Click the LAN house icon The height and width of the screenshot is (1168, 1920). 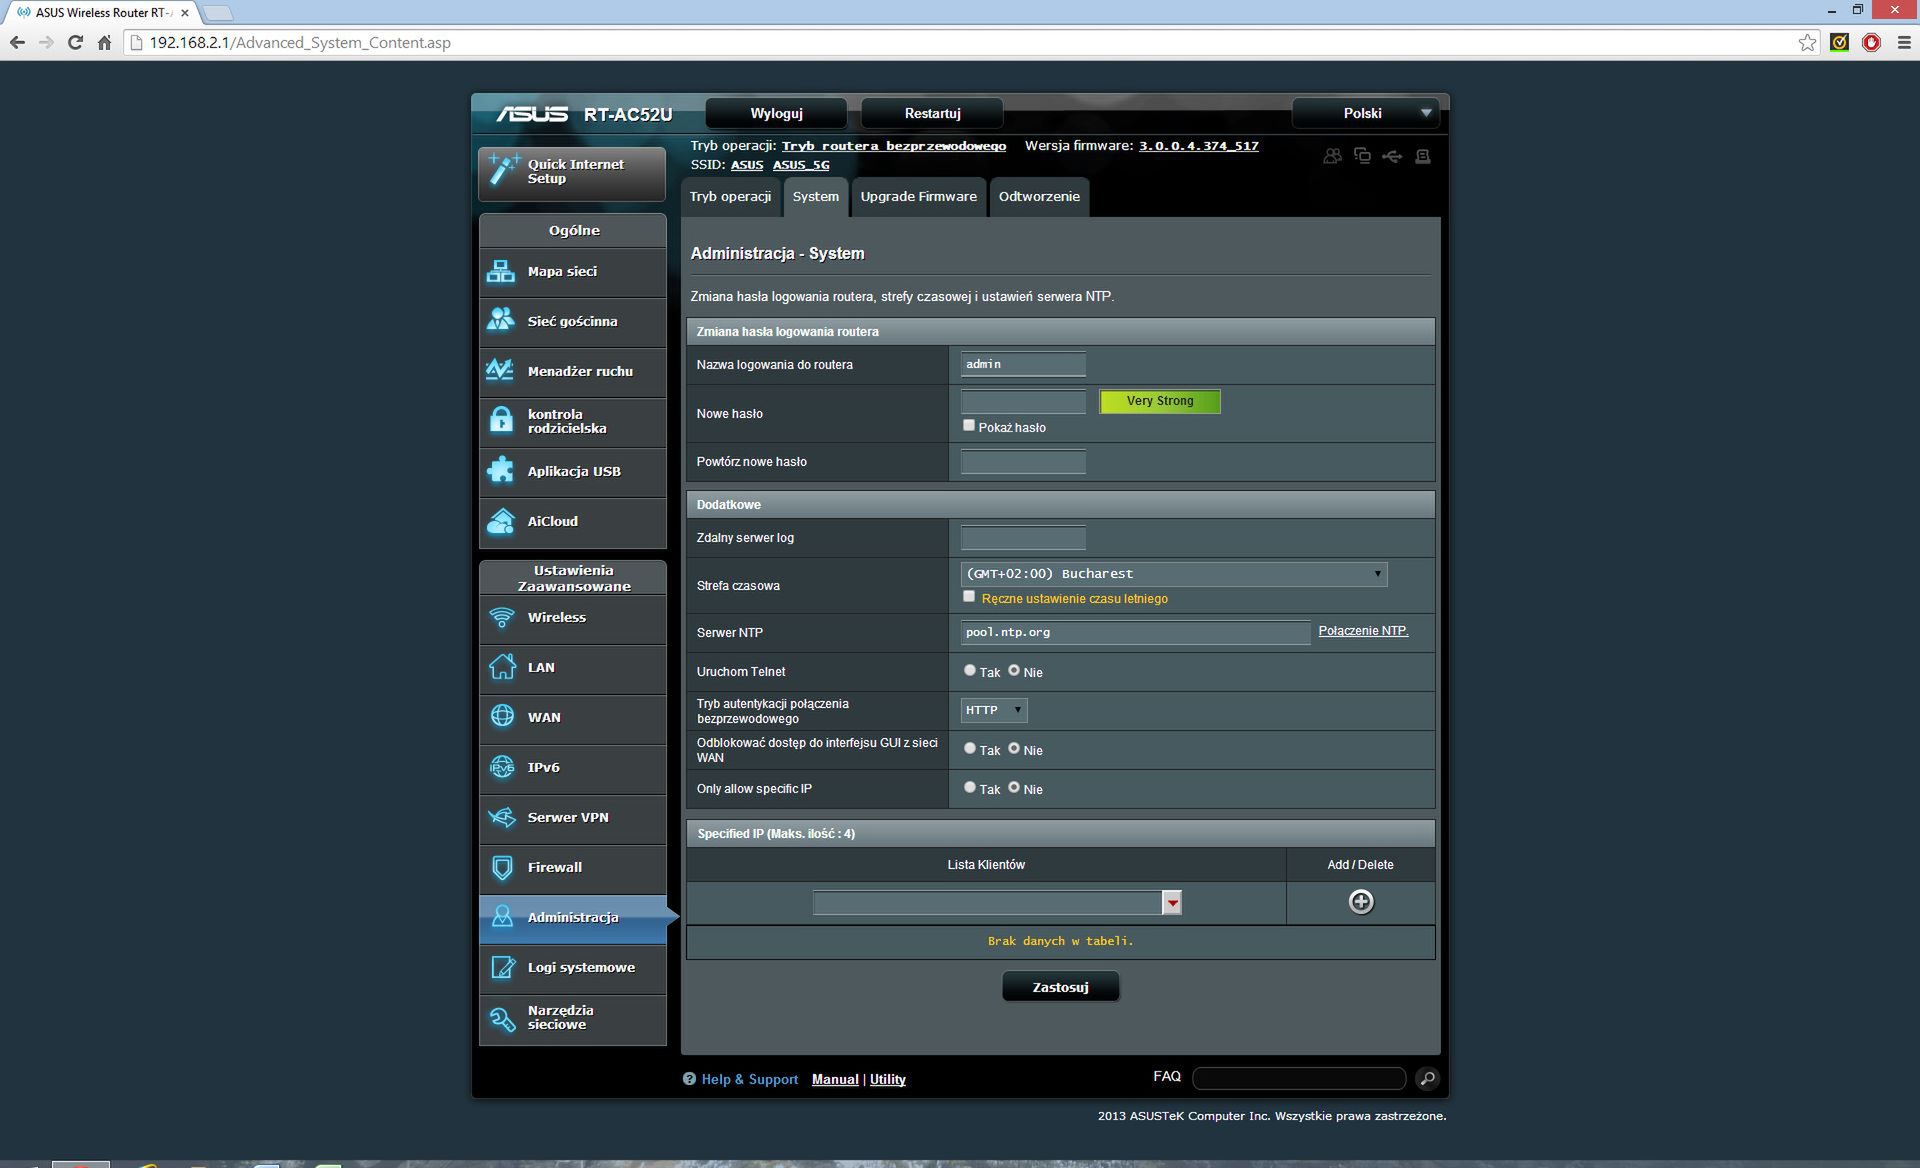pos(502,667)
